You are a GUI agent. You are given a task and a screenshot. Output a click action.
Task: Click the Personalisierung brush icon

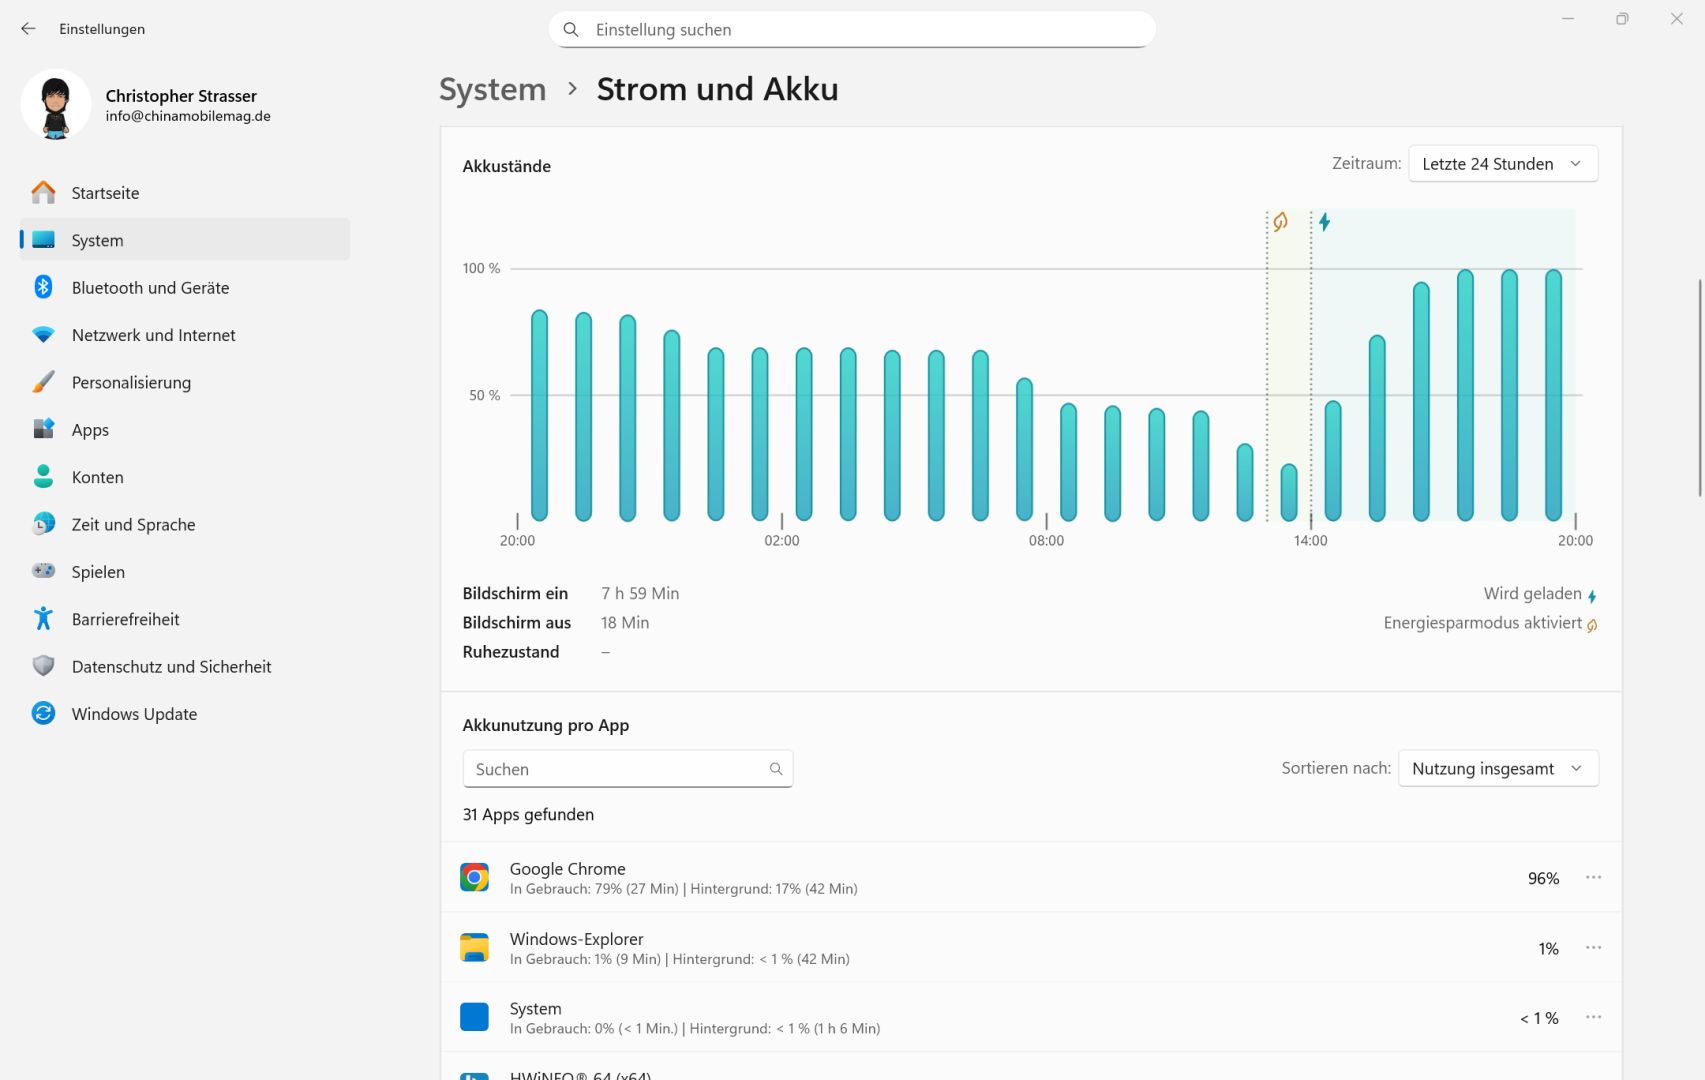click(43, 382)
